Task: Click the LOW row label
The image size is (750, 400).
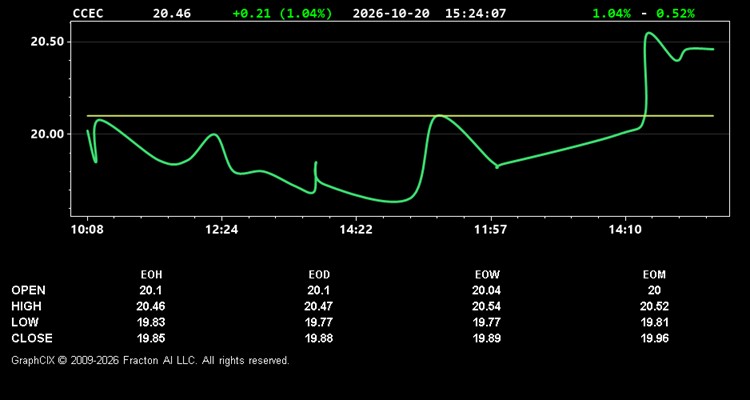Action: 25,322
